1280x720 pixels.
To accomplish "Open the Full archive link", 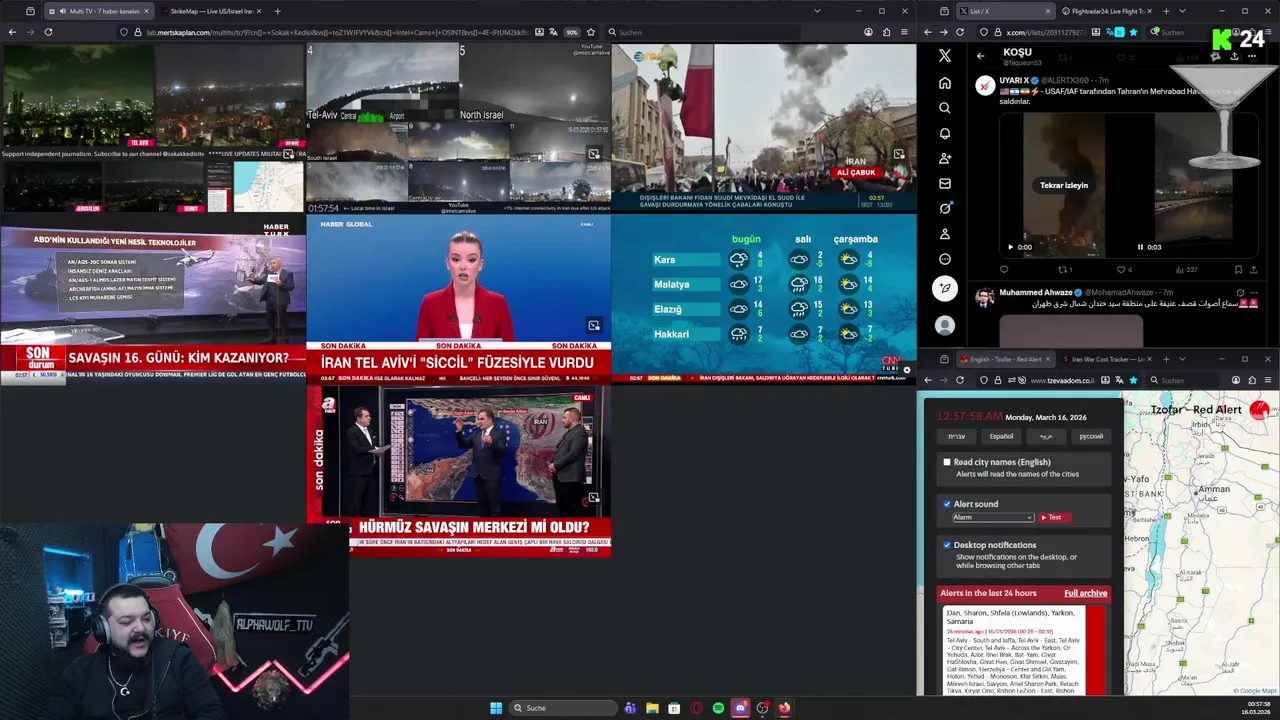I will coord(1085,593).
